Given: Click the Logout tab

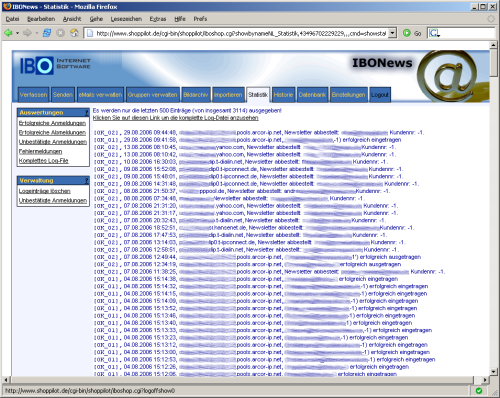Looking at the screenshot, I should (380, 95).
